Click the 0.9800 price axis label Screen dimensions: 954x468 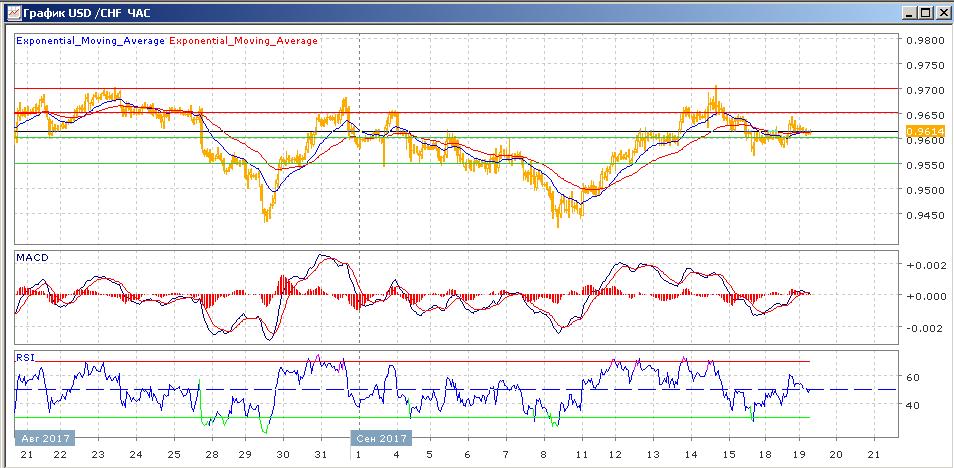925,41
